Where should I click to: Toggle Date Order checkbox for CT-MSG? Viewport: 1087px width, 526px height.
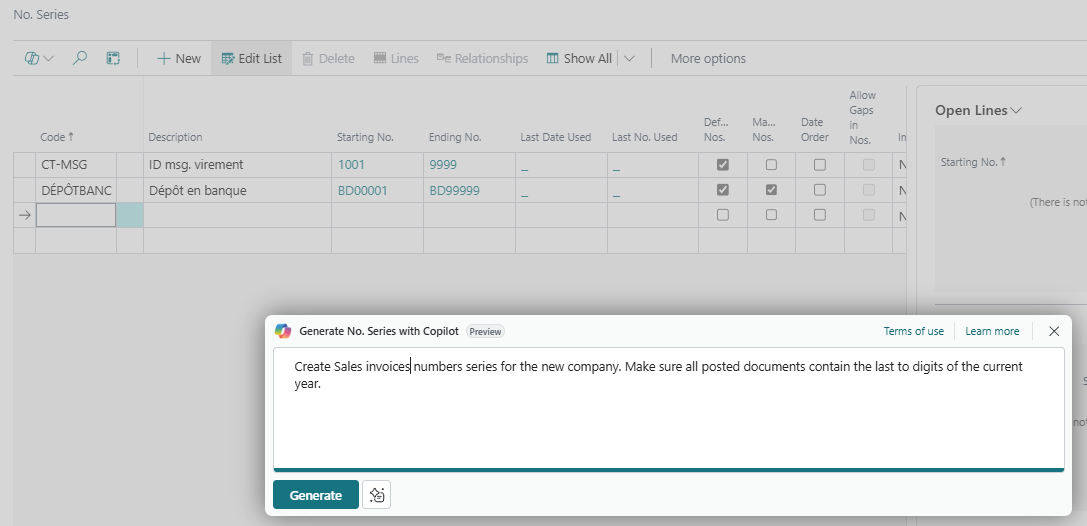click(x=820, y=165)
